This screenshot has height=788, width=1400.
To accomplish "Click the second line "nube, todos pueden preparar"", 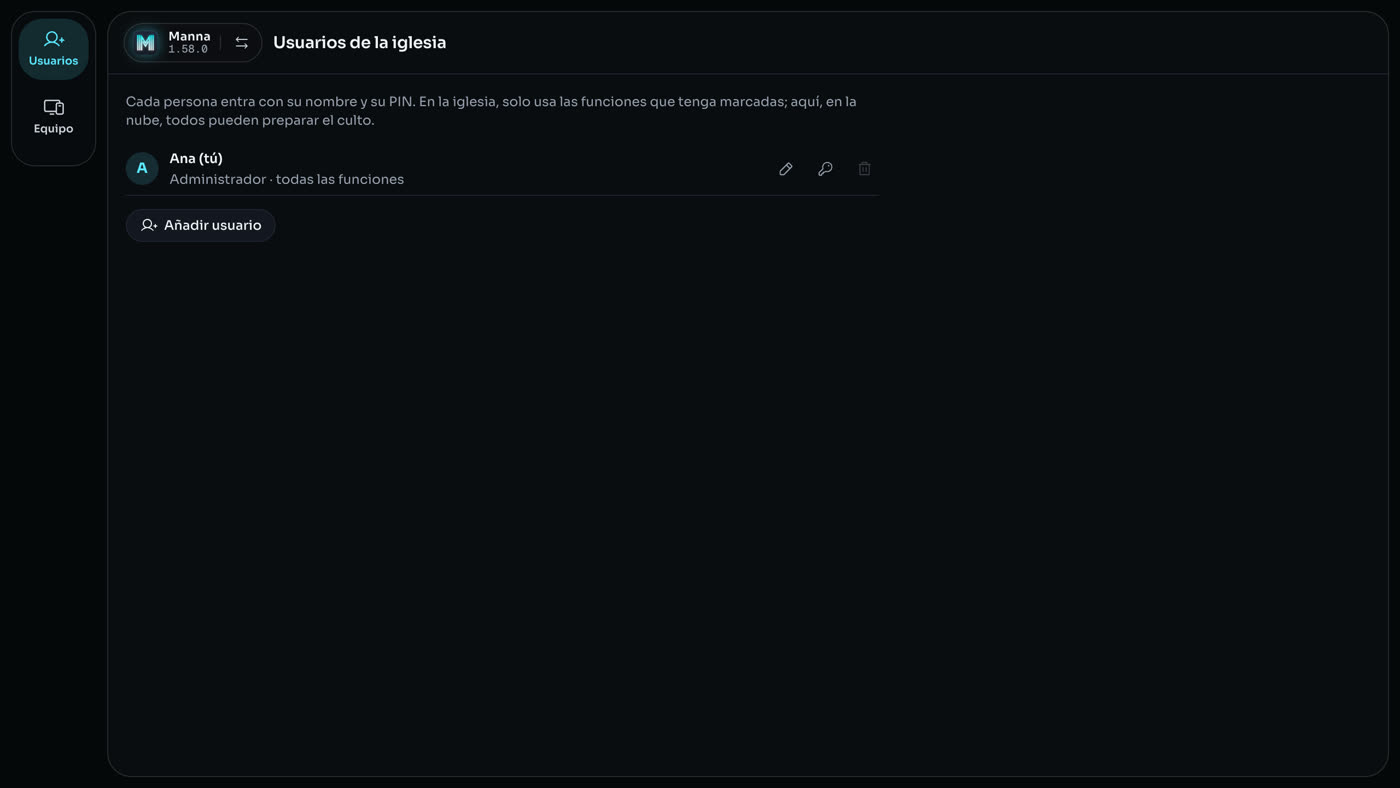I will pos(250,120).
